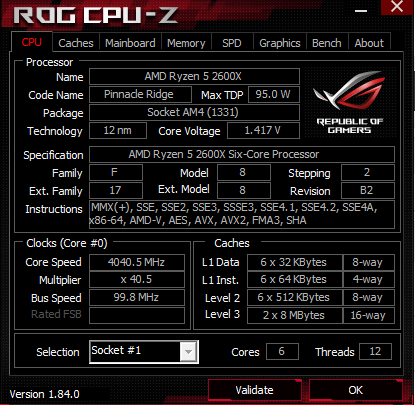The width and height of the screenshot is (415, 405).
Task: Show the Graphics tab
Action: (x=280, y=43)
